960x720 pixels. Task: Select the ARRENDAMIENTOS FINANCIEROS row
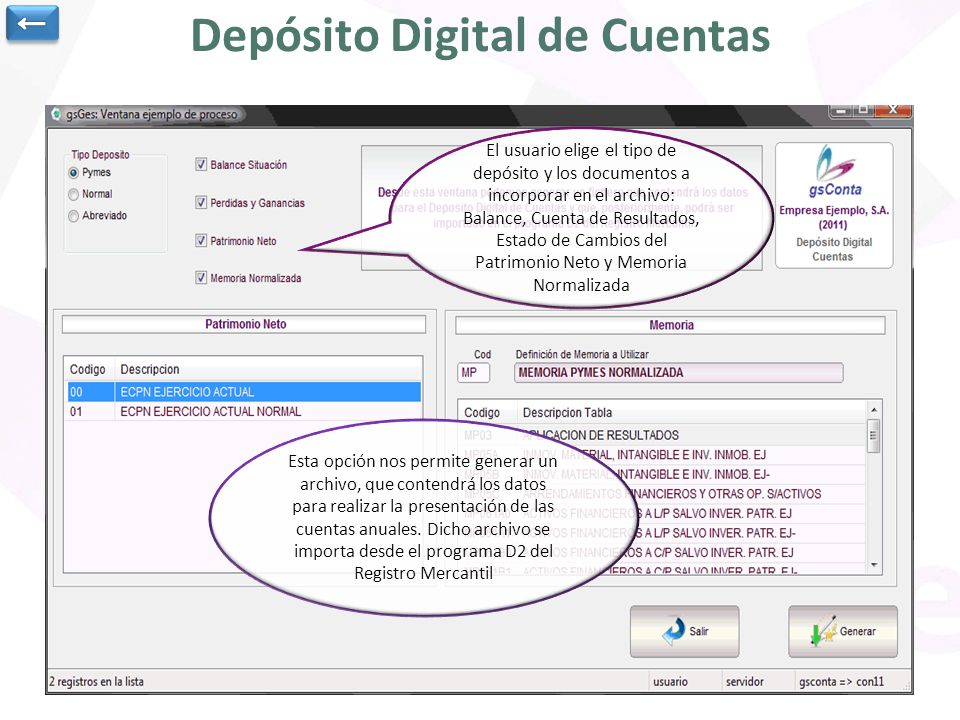(662, 493)
